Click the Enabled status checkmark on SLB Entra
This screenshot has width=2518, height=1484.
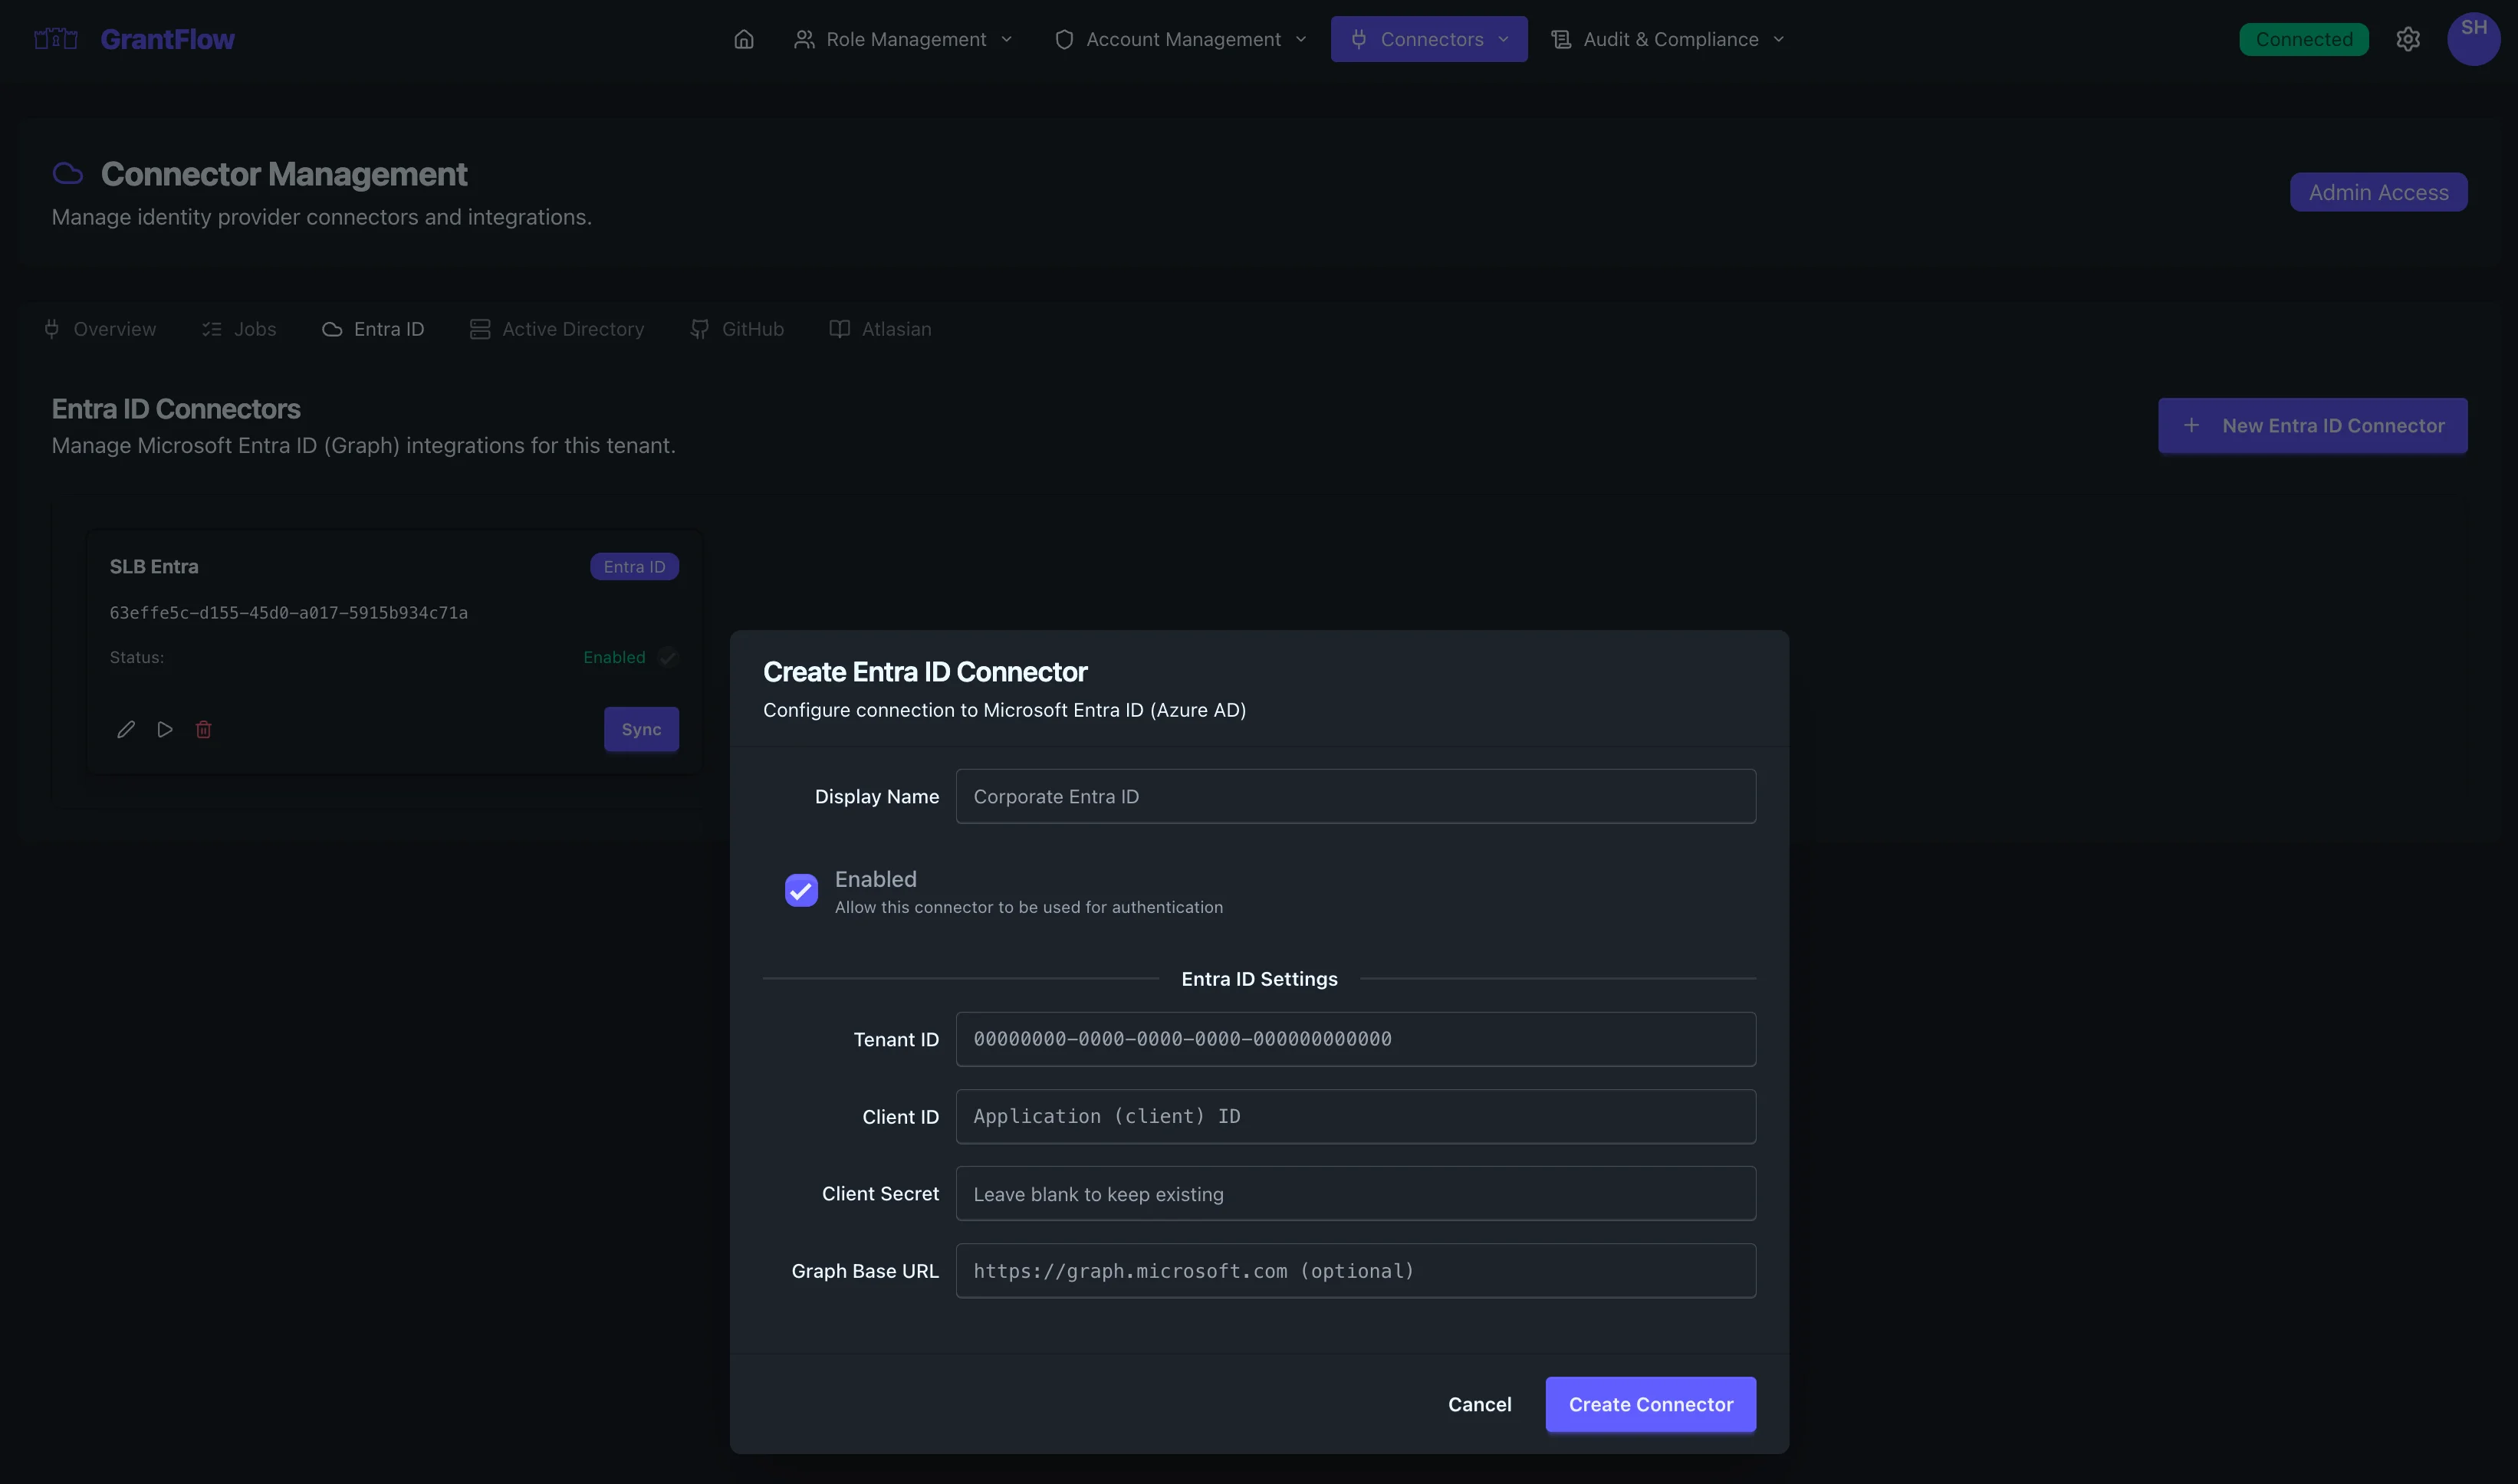pos(667,657)
